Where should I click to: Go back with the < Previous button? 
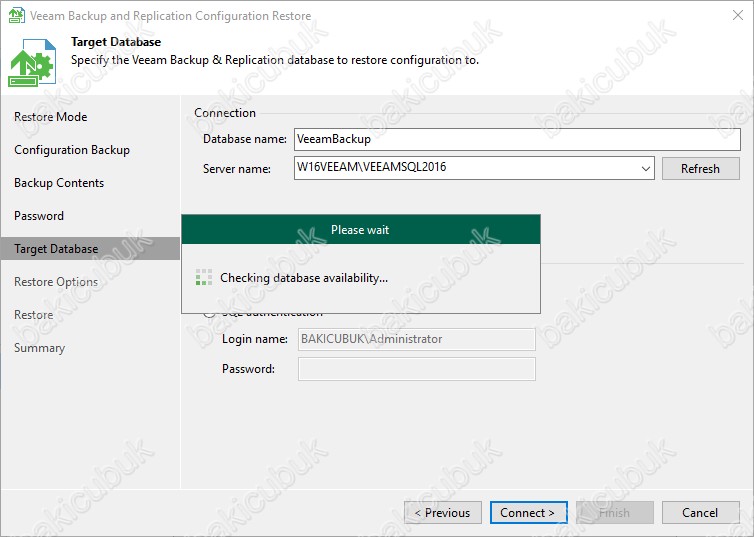point(443,513)
